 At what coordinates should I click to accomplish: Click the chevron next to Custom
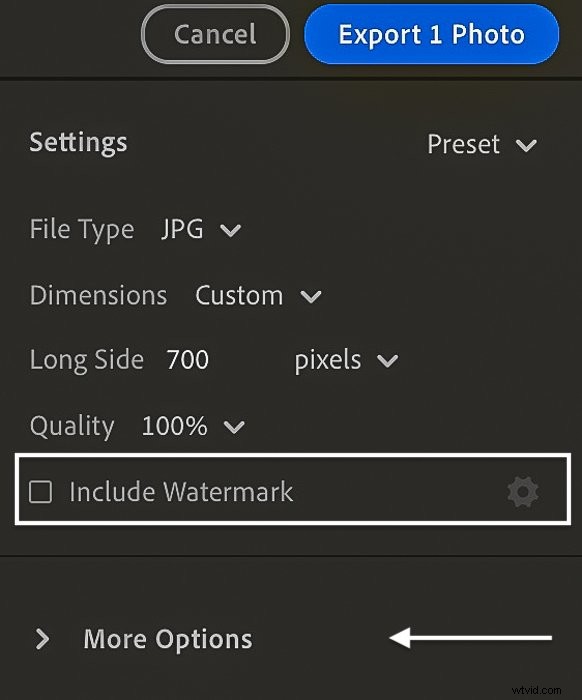pyautogui.click(x=311, y=296)
